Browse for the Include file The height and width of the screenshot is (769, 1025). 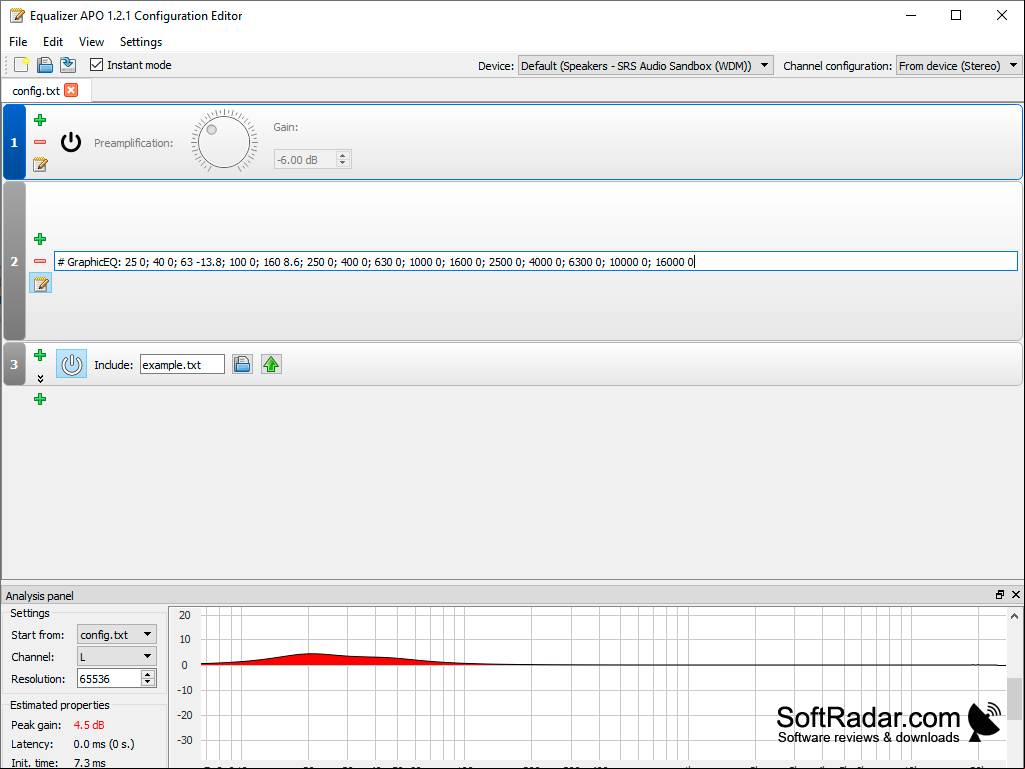pos(242,364)
